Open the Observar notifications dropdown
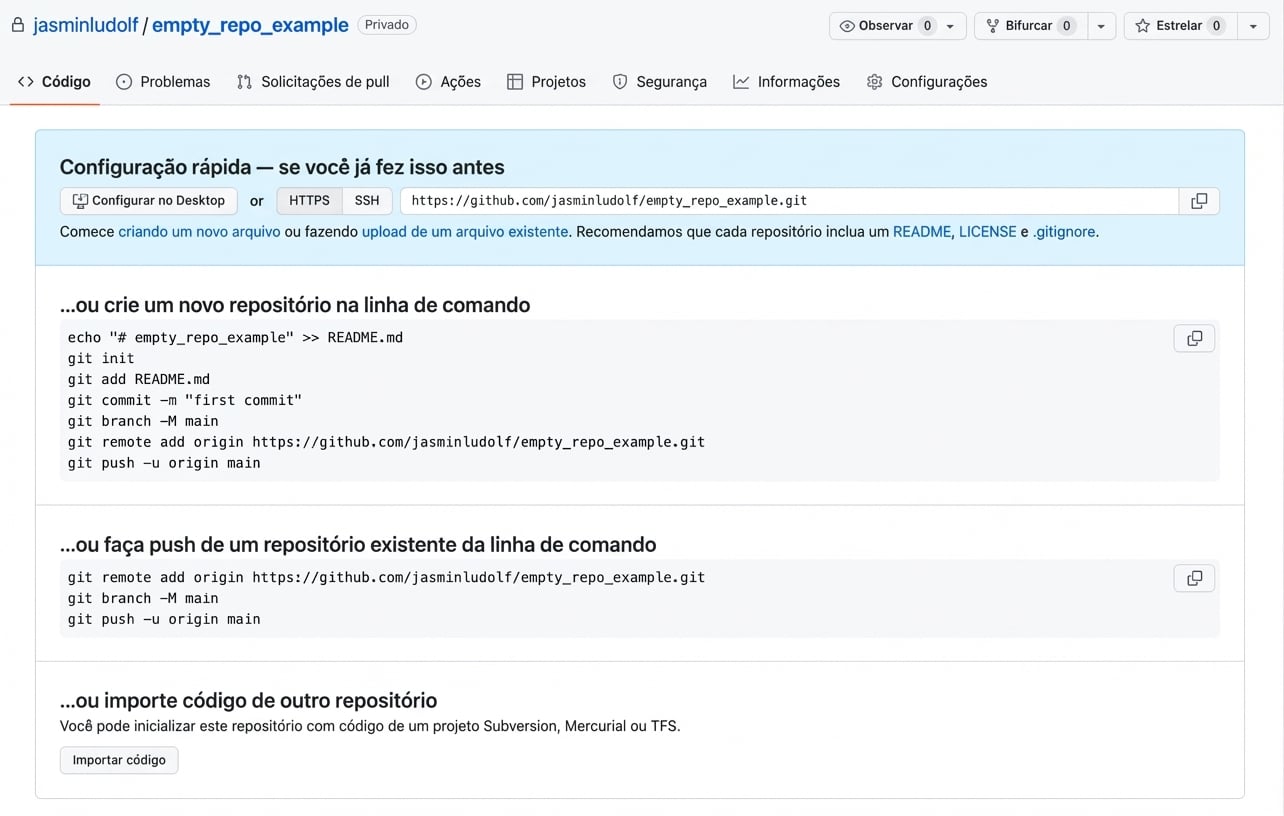The height and width of the screenshot is (816, 1284). coord(898,26)
